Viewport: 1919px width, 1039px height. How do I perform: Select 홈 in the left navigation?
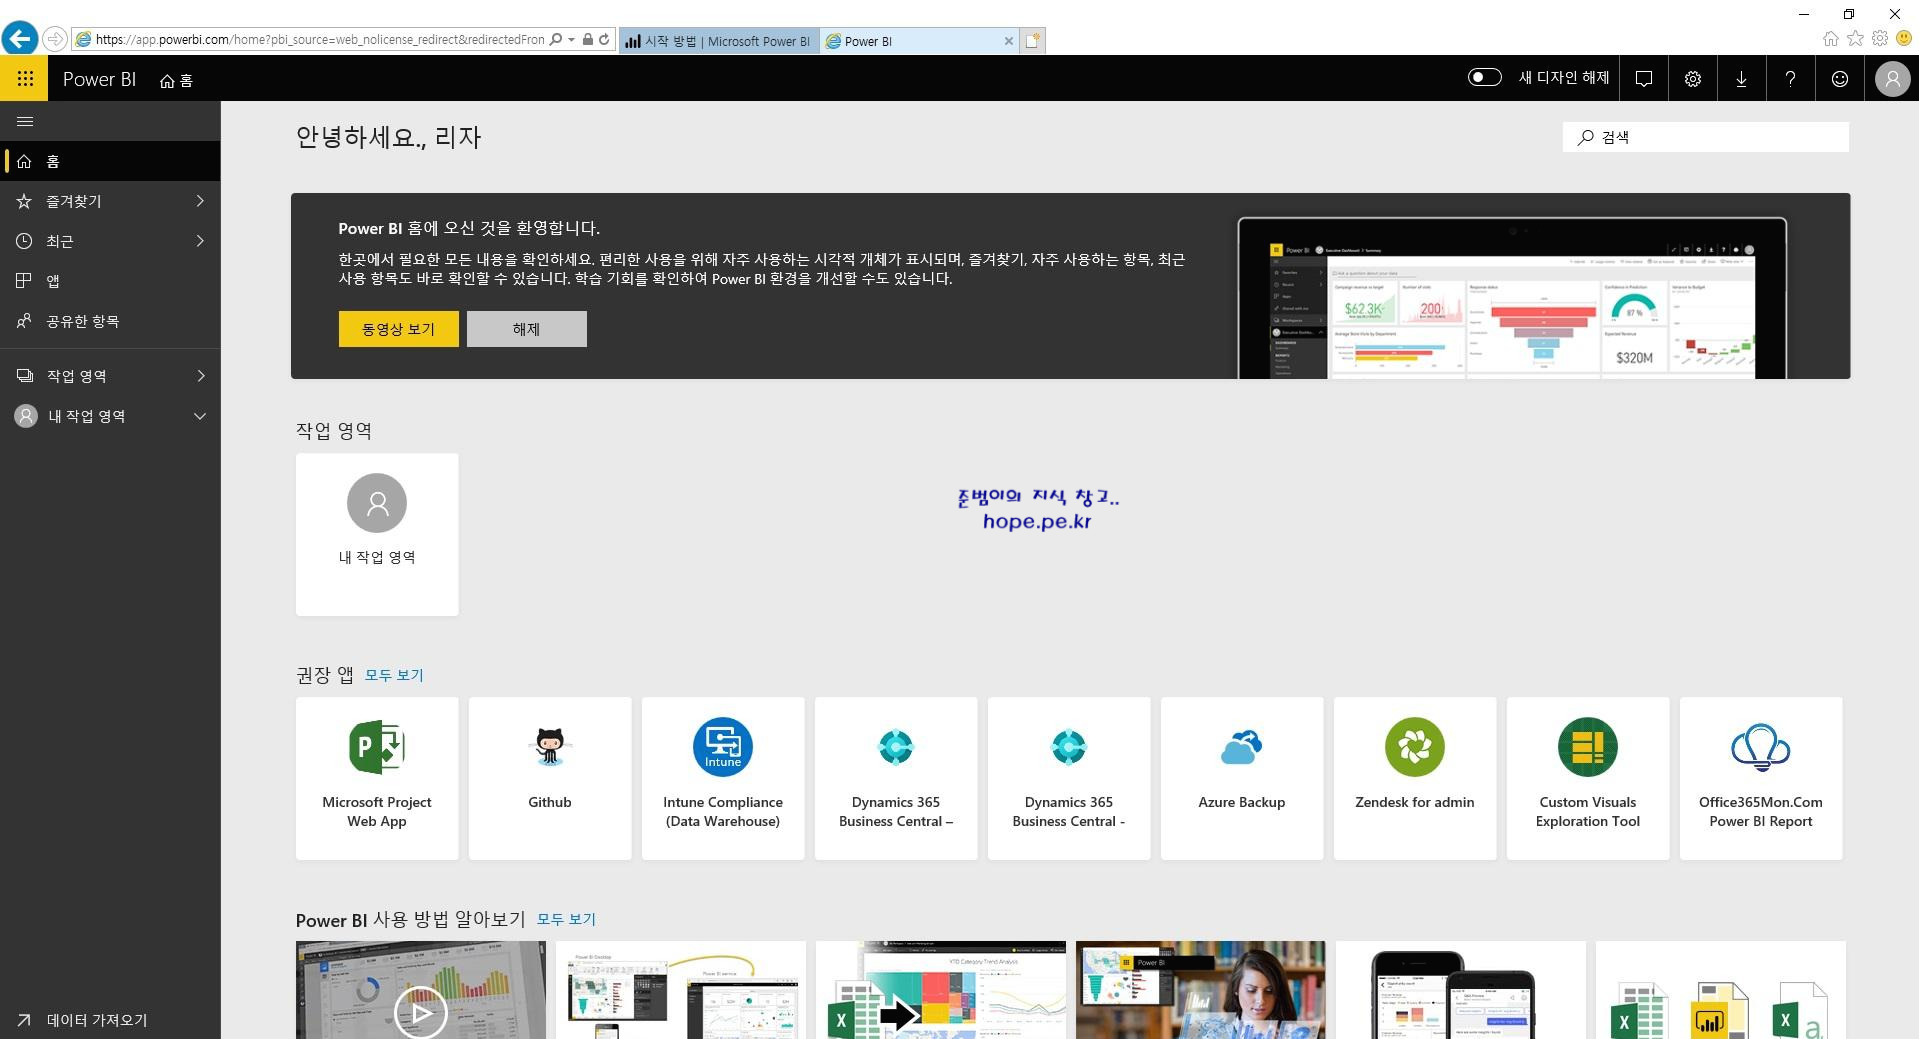(x=110, y=161)
